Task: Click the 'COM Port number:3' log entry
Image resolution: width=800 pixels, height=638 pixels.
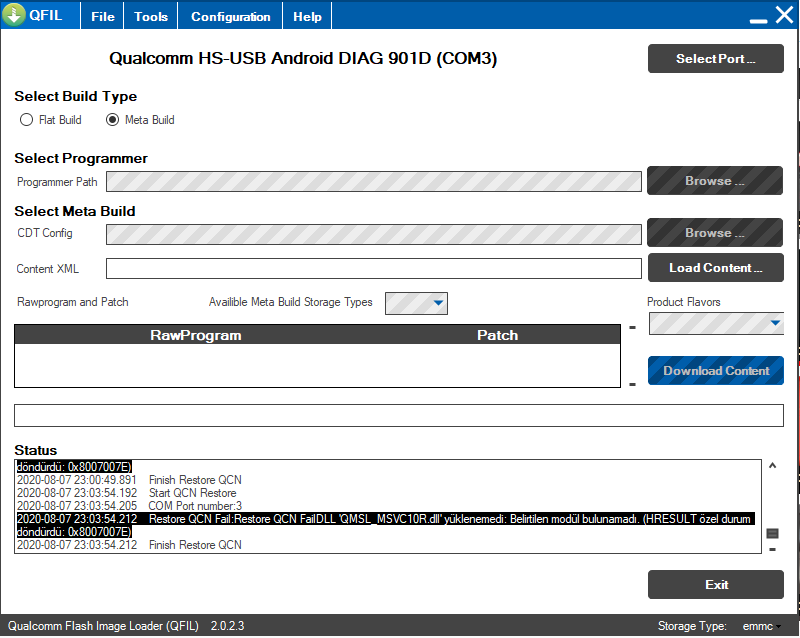Action: click(129, 506)
